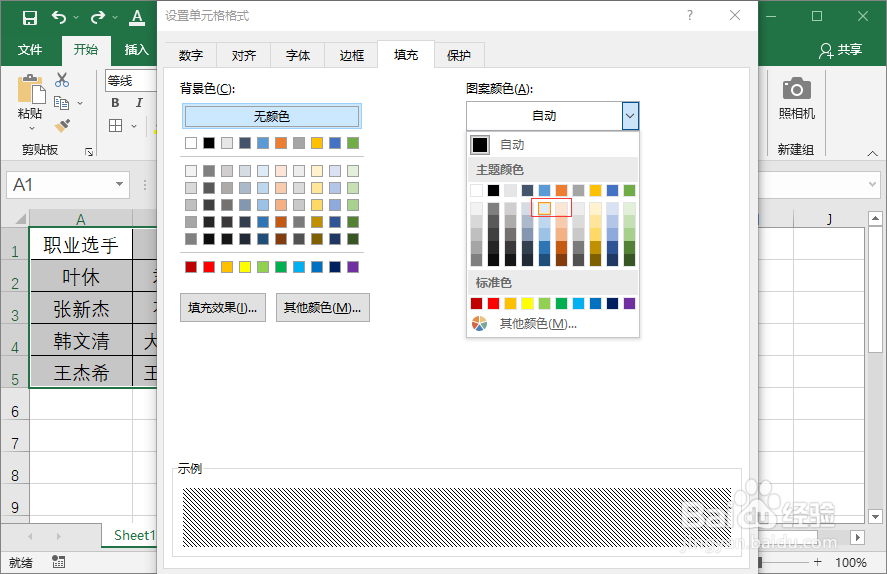The width and height of the screenshot is (887, 574).
Task: Click the zoom in plus icon
Action: coord(817,562)
